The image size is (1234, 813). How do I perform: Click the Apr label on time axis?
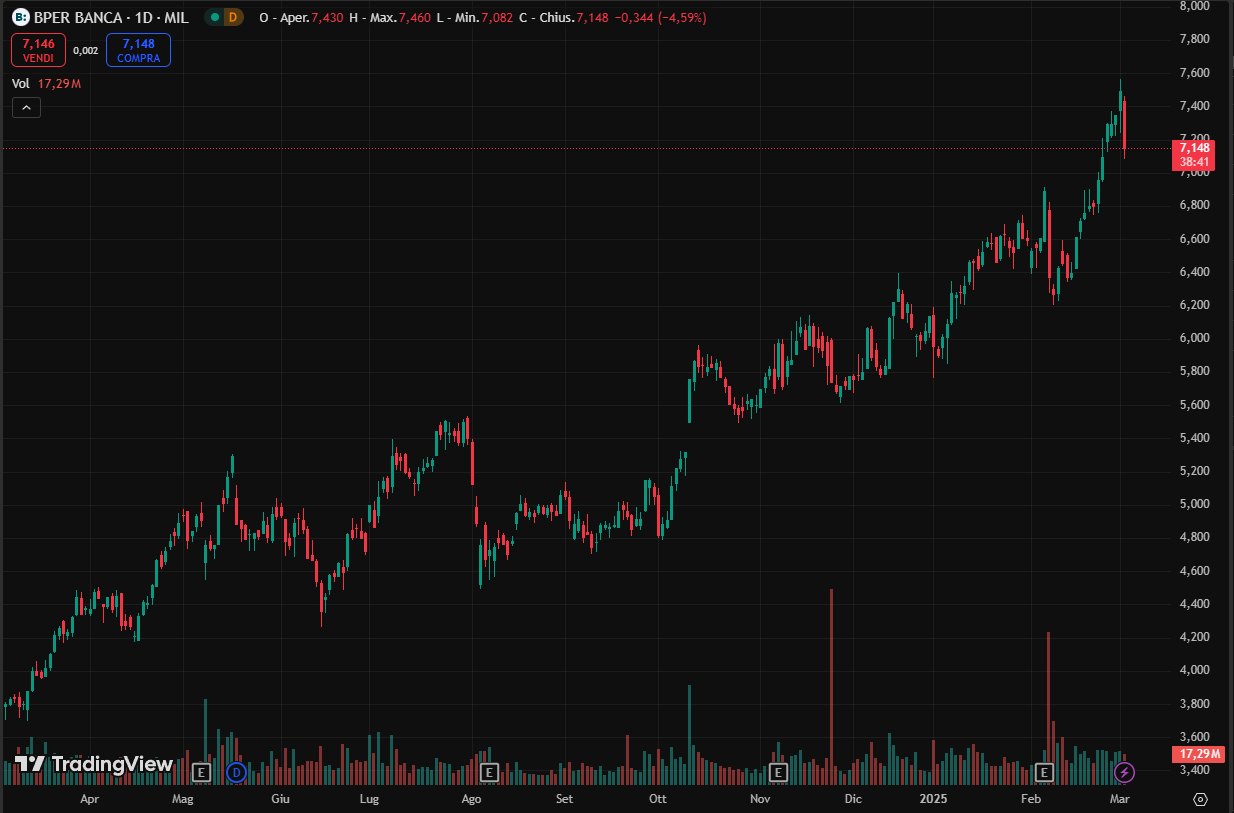click(89, 799)
